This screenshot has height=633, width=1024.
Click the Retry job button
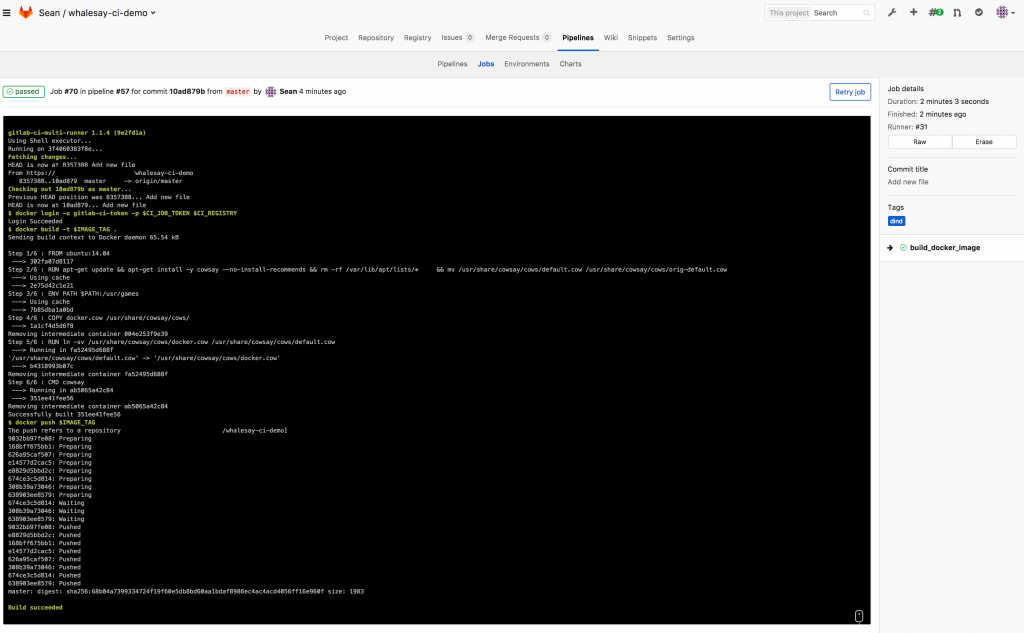click(849, 90)
